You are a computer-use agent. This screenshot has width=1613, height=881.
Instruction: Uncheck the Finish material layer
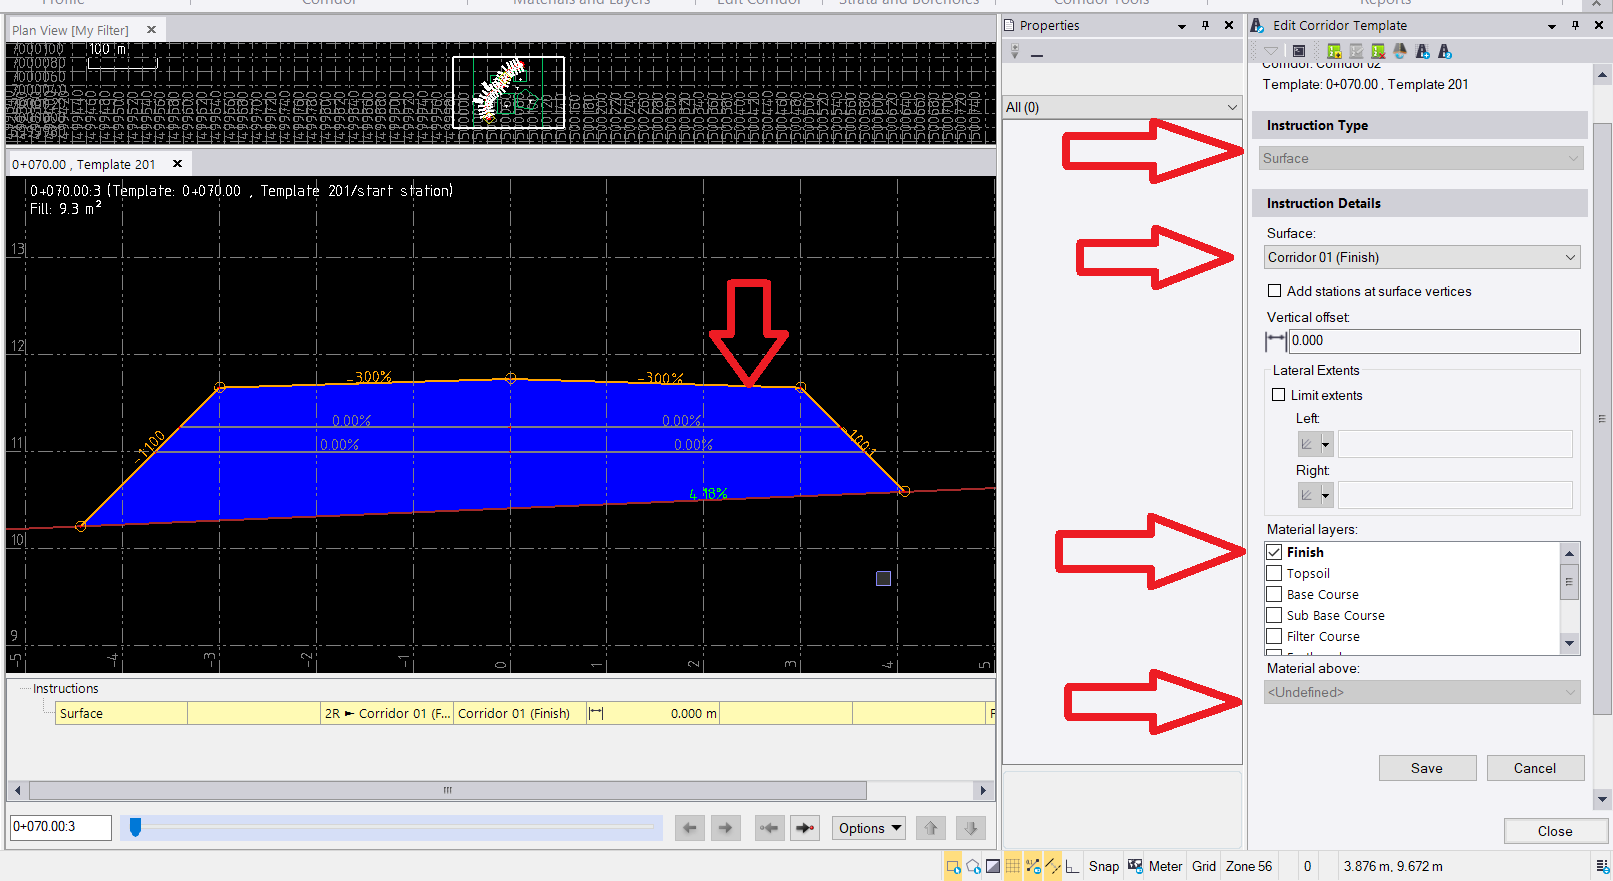[x=1274, y=552]
